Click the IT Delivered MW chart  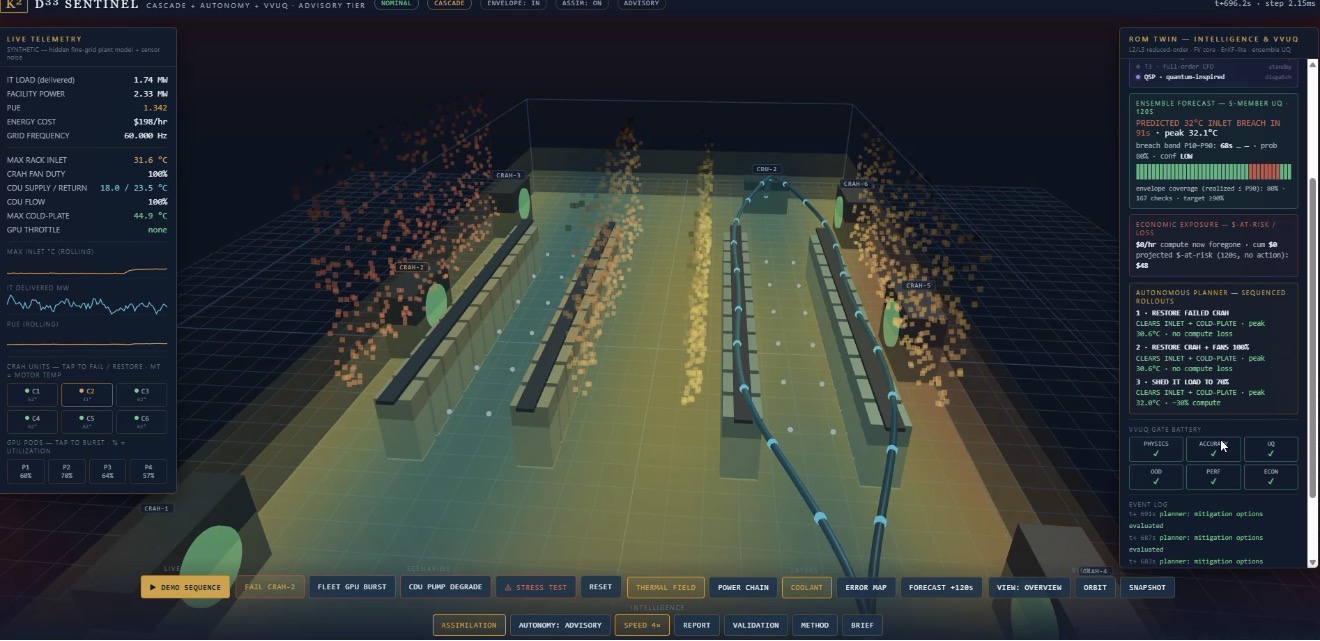(87, 305)
